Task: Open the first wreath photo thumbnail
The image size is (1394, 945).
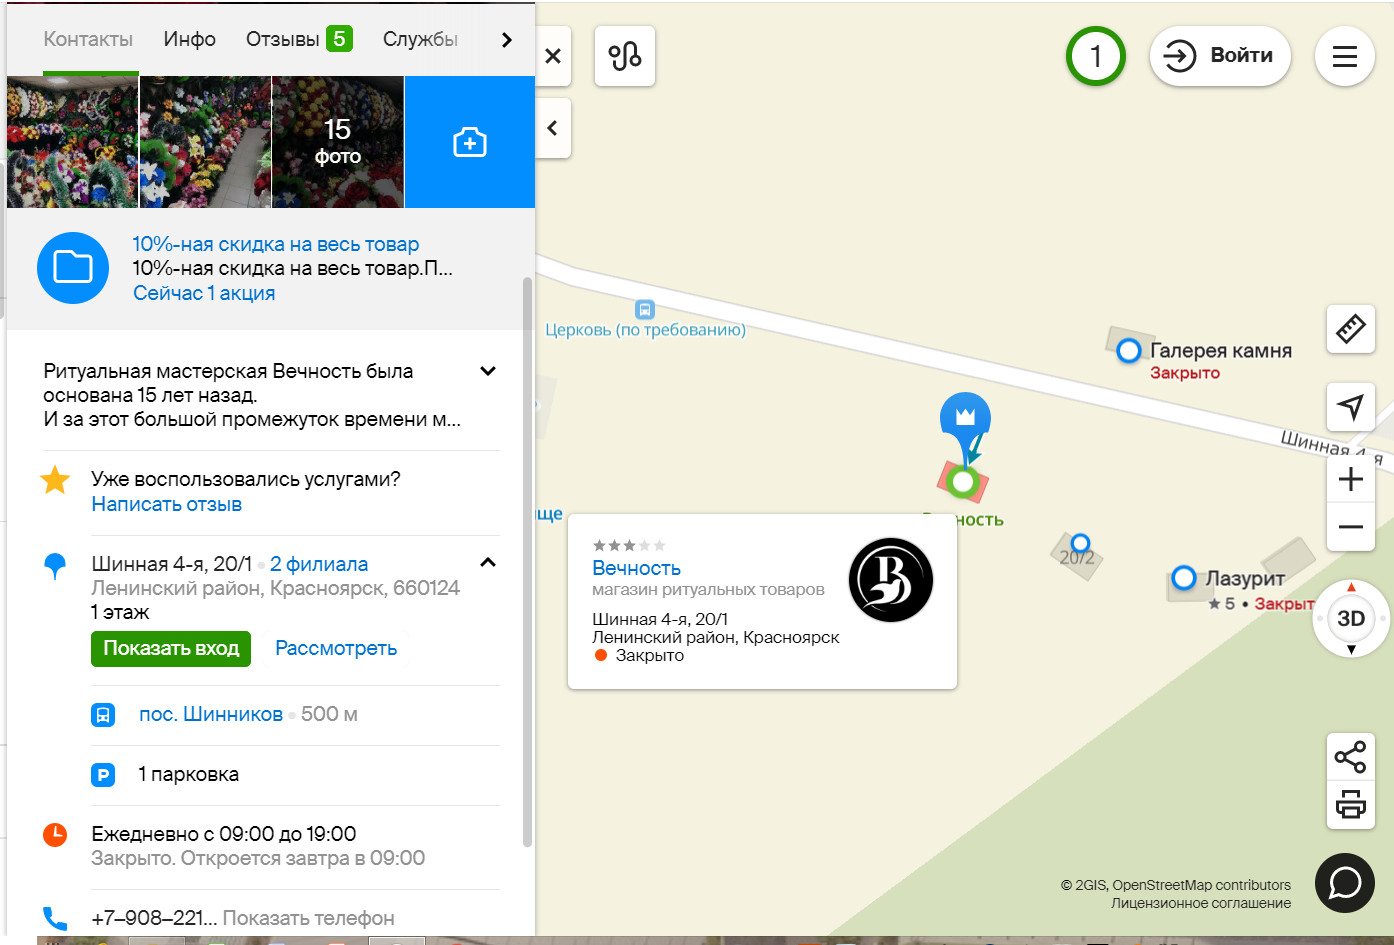Action: [73, 142]
